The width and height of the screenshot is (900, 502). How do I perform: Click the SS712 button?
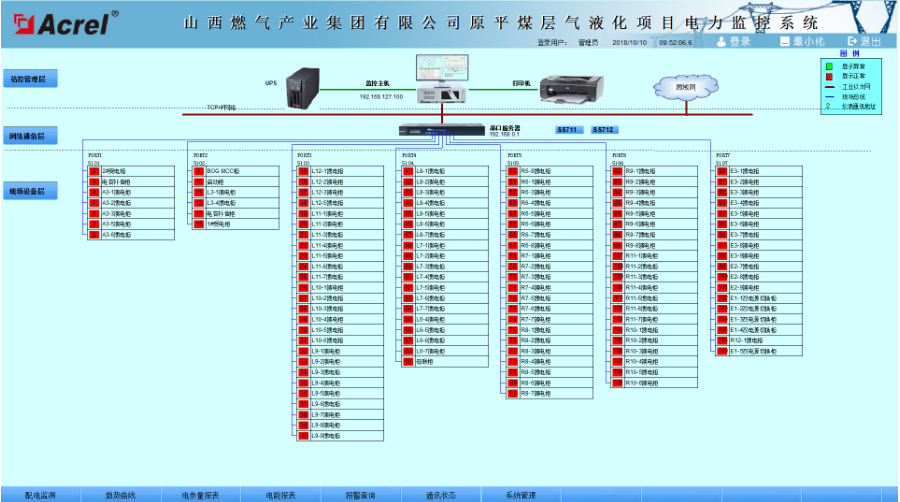click(605, 130)
